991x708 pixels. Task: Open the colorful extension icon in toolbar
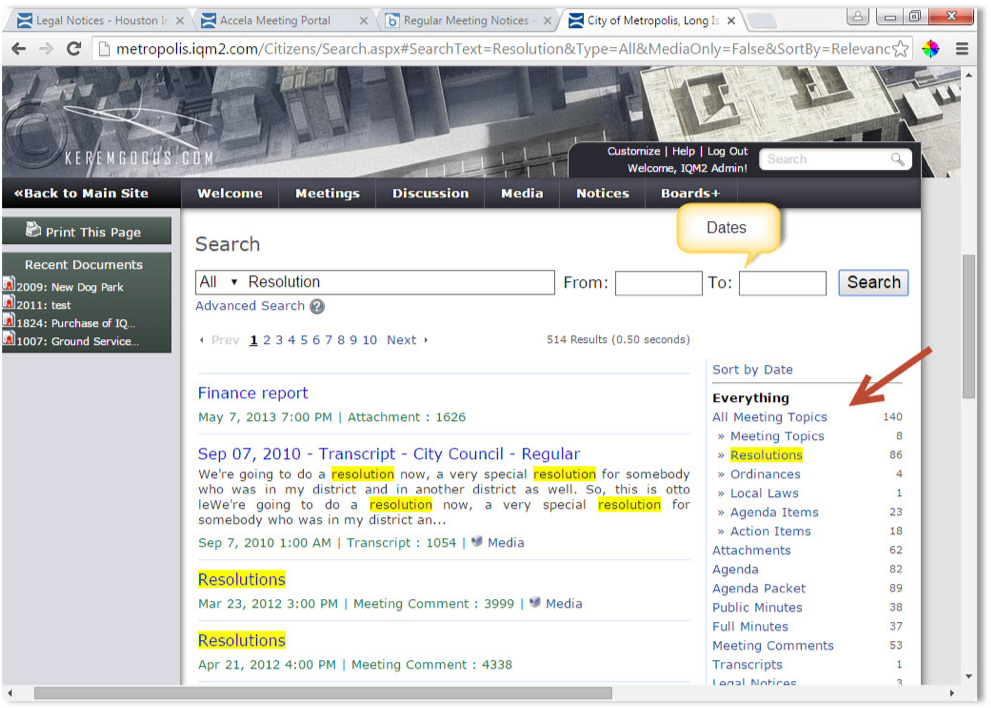pyautogui.click(x=930, y=49)
